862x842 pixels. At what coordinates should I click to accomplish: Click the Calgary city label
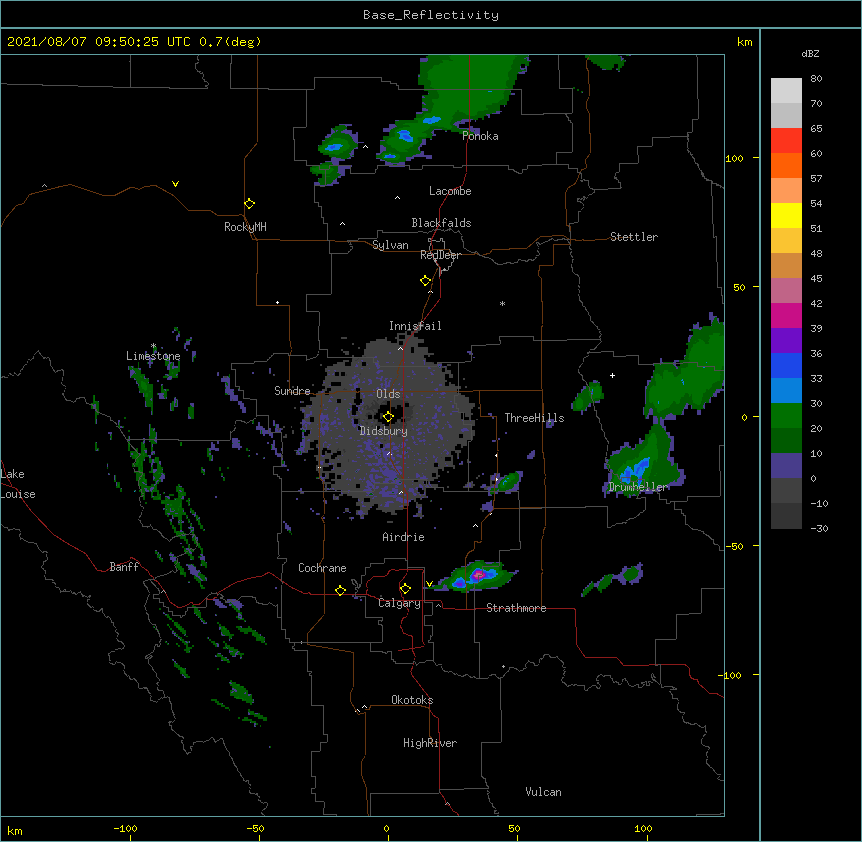[399, 603]
